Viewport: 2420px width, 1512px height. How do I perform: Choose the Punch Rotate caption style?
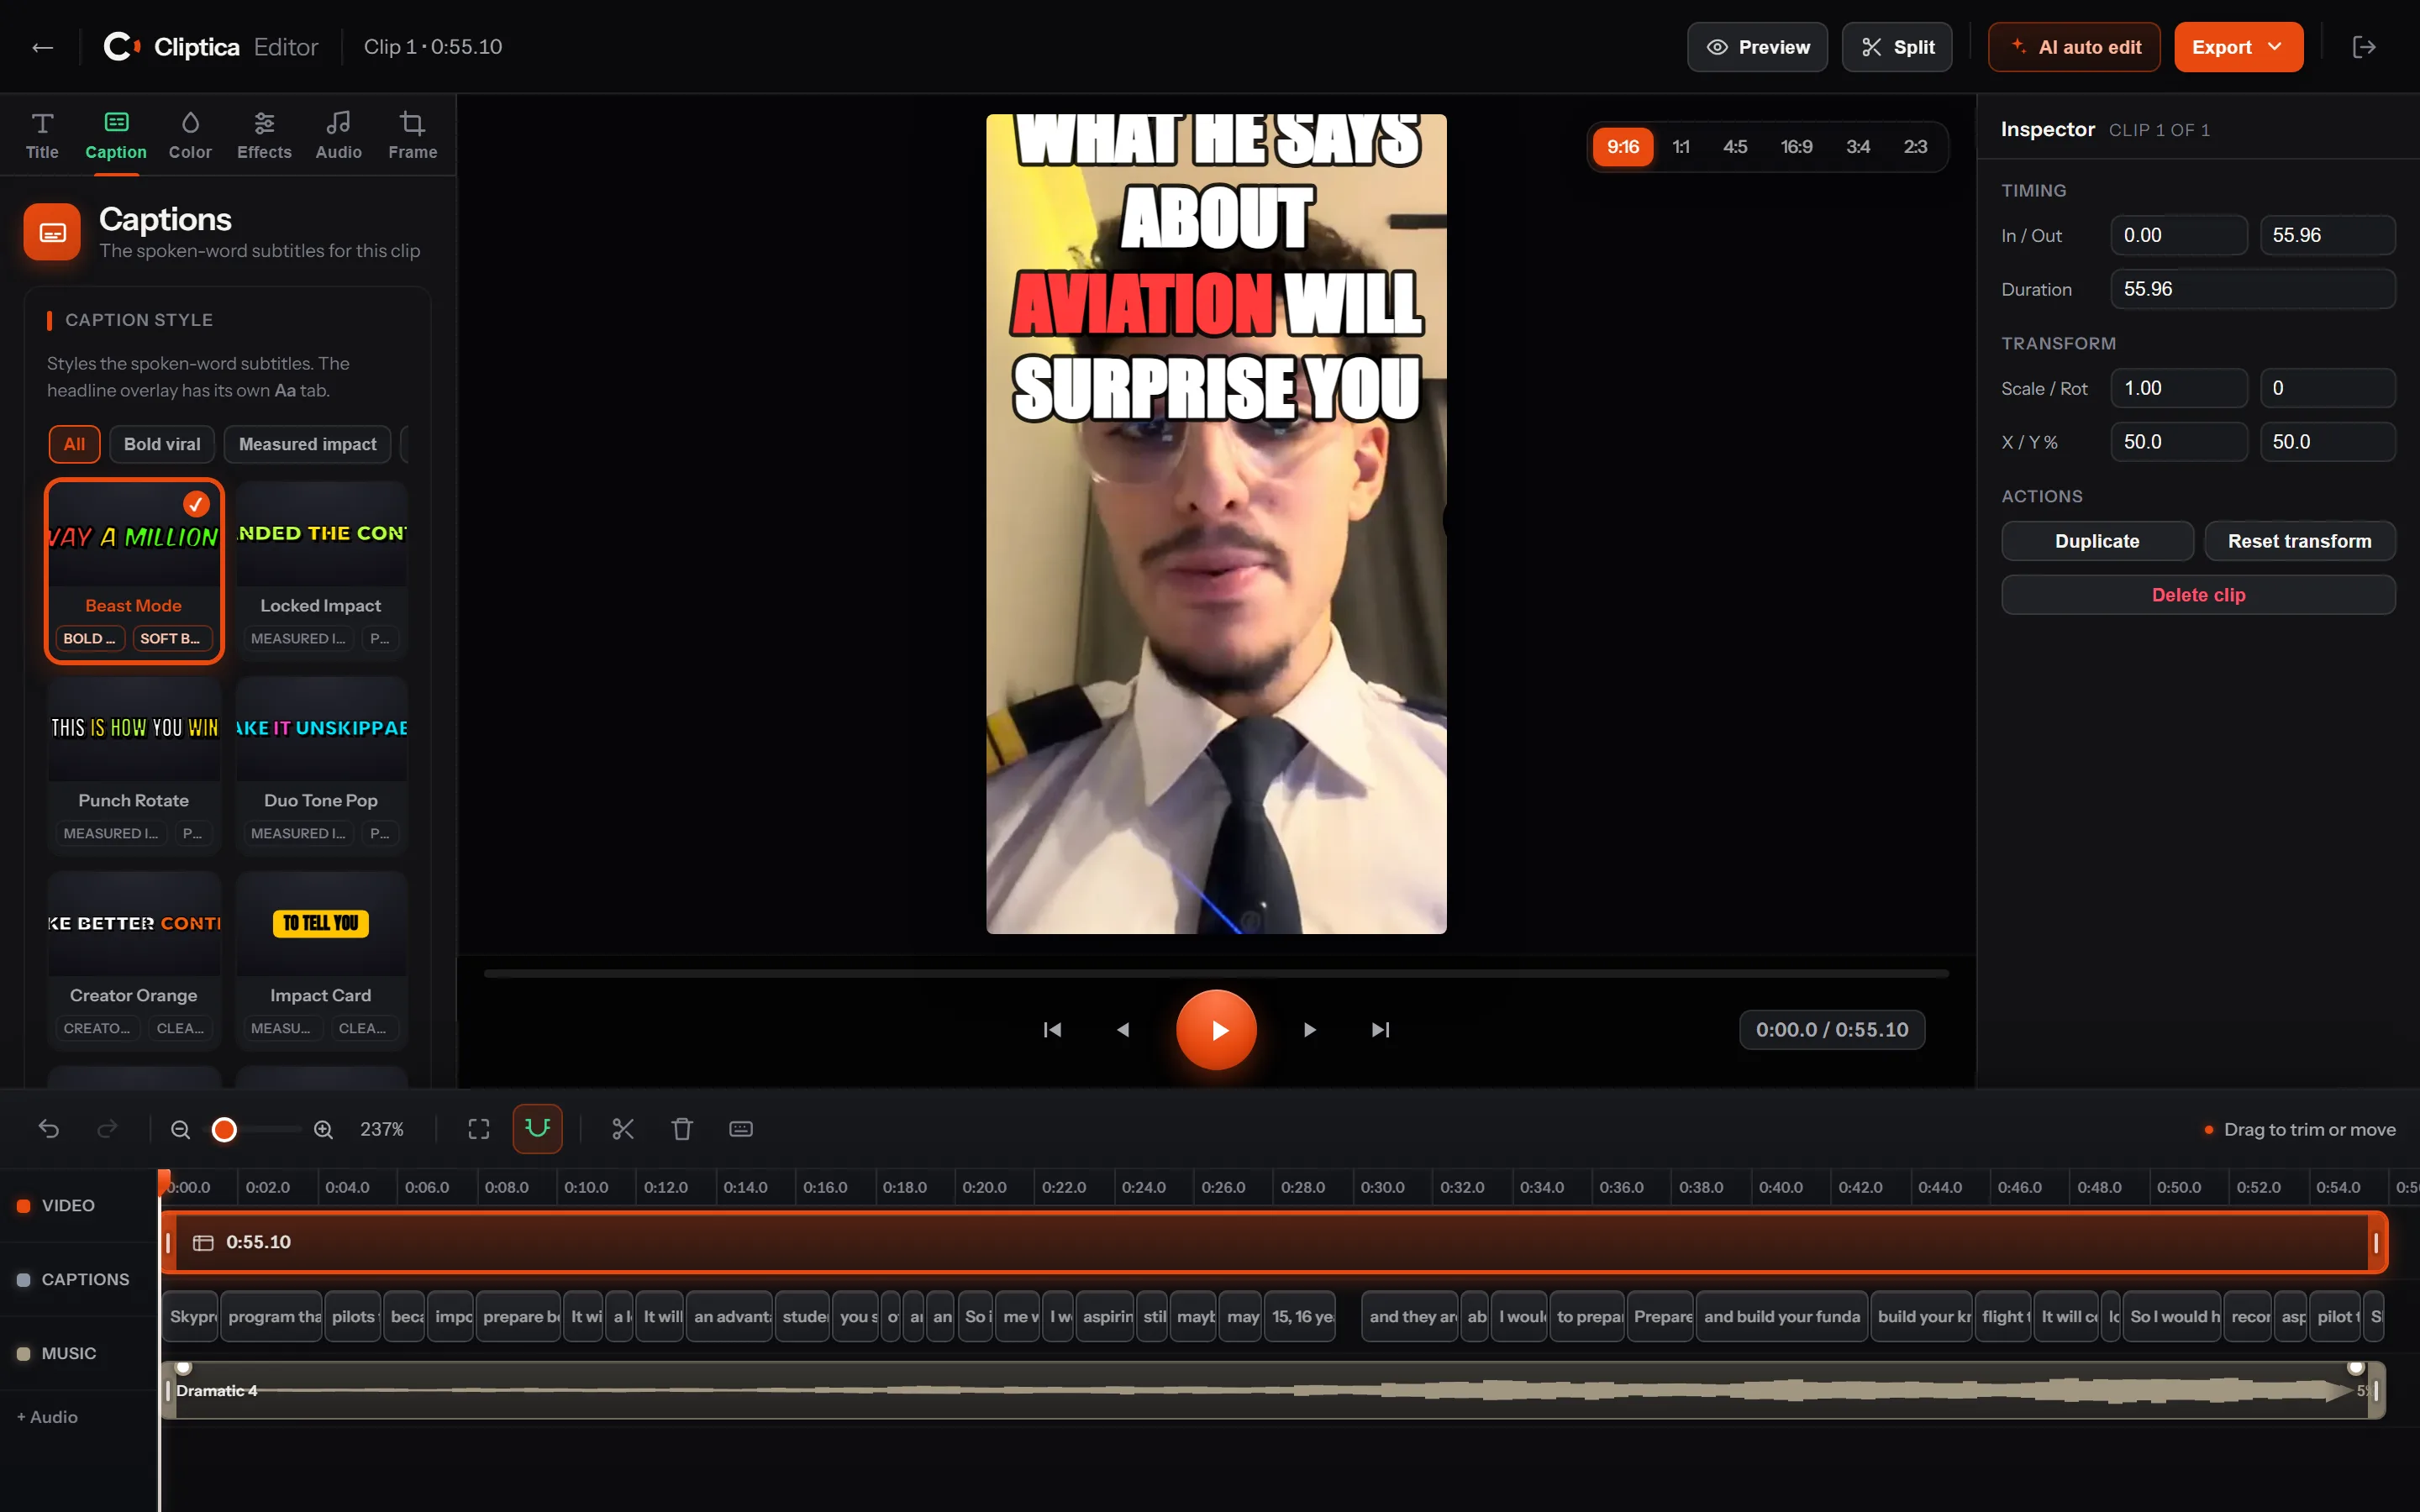[x=134, y=765]
